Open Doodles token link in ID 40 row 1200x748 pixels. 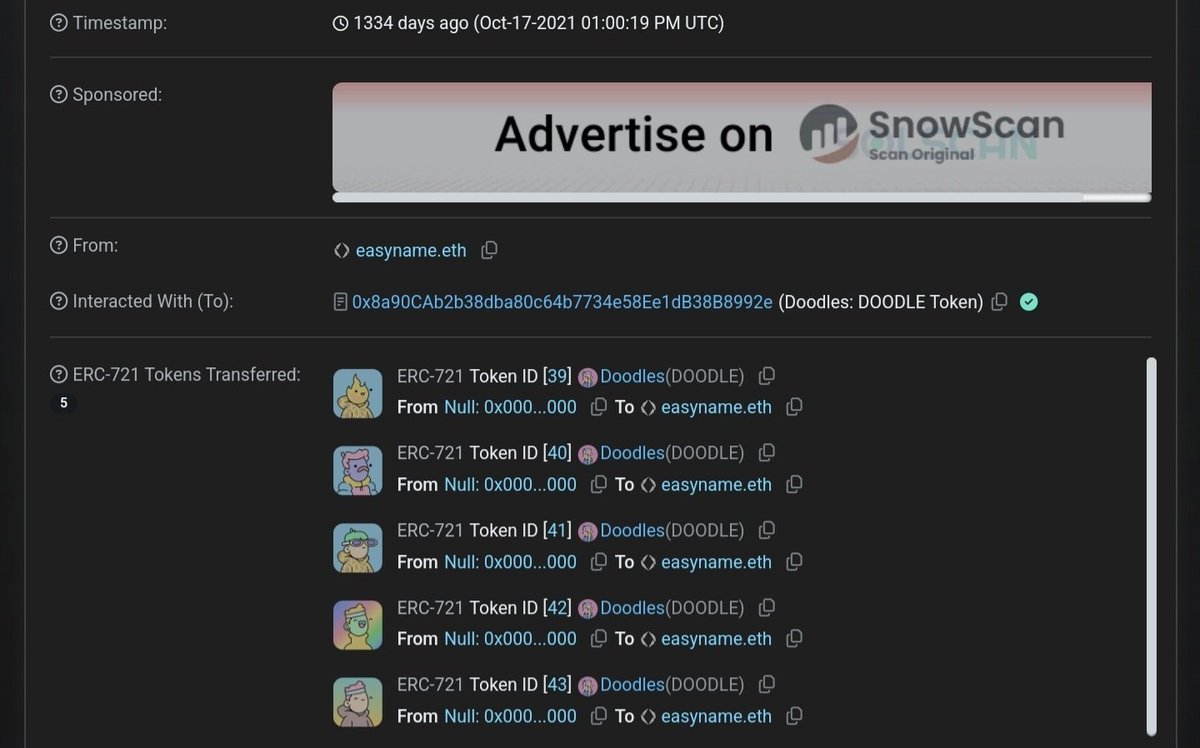tap(632, 453)
